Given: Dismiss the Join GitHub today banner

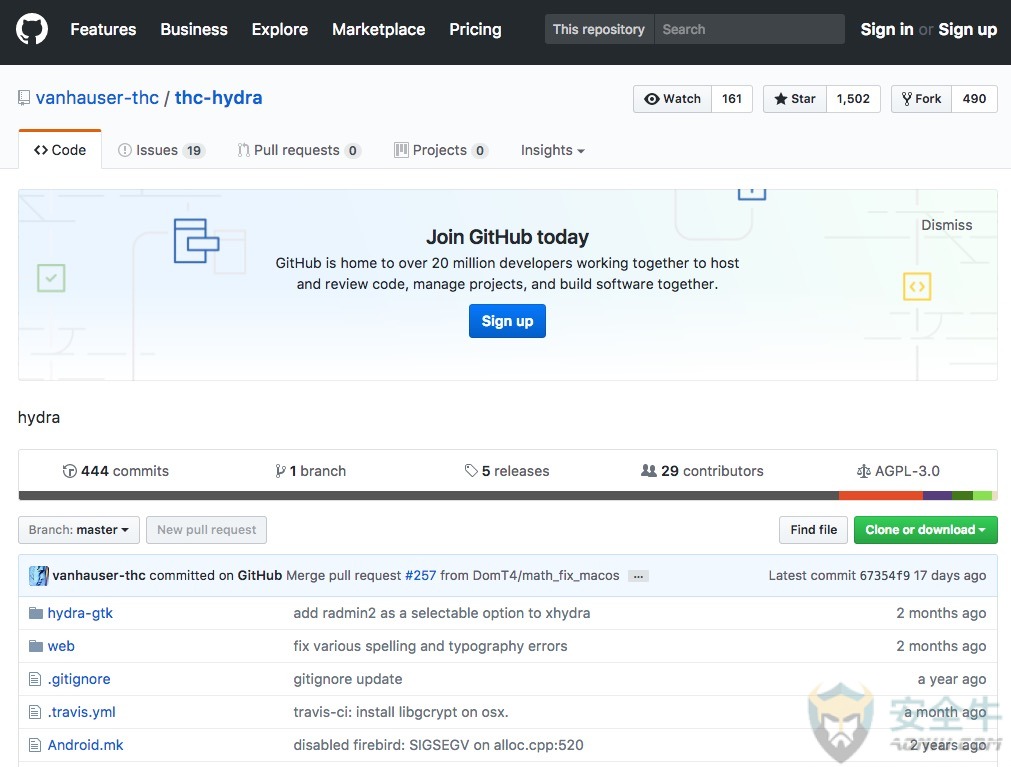Looking at the screenshot, I should pos(947,225).
